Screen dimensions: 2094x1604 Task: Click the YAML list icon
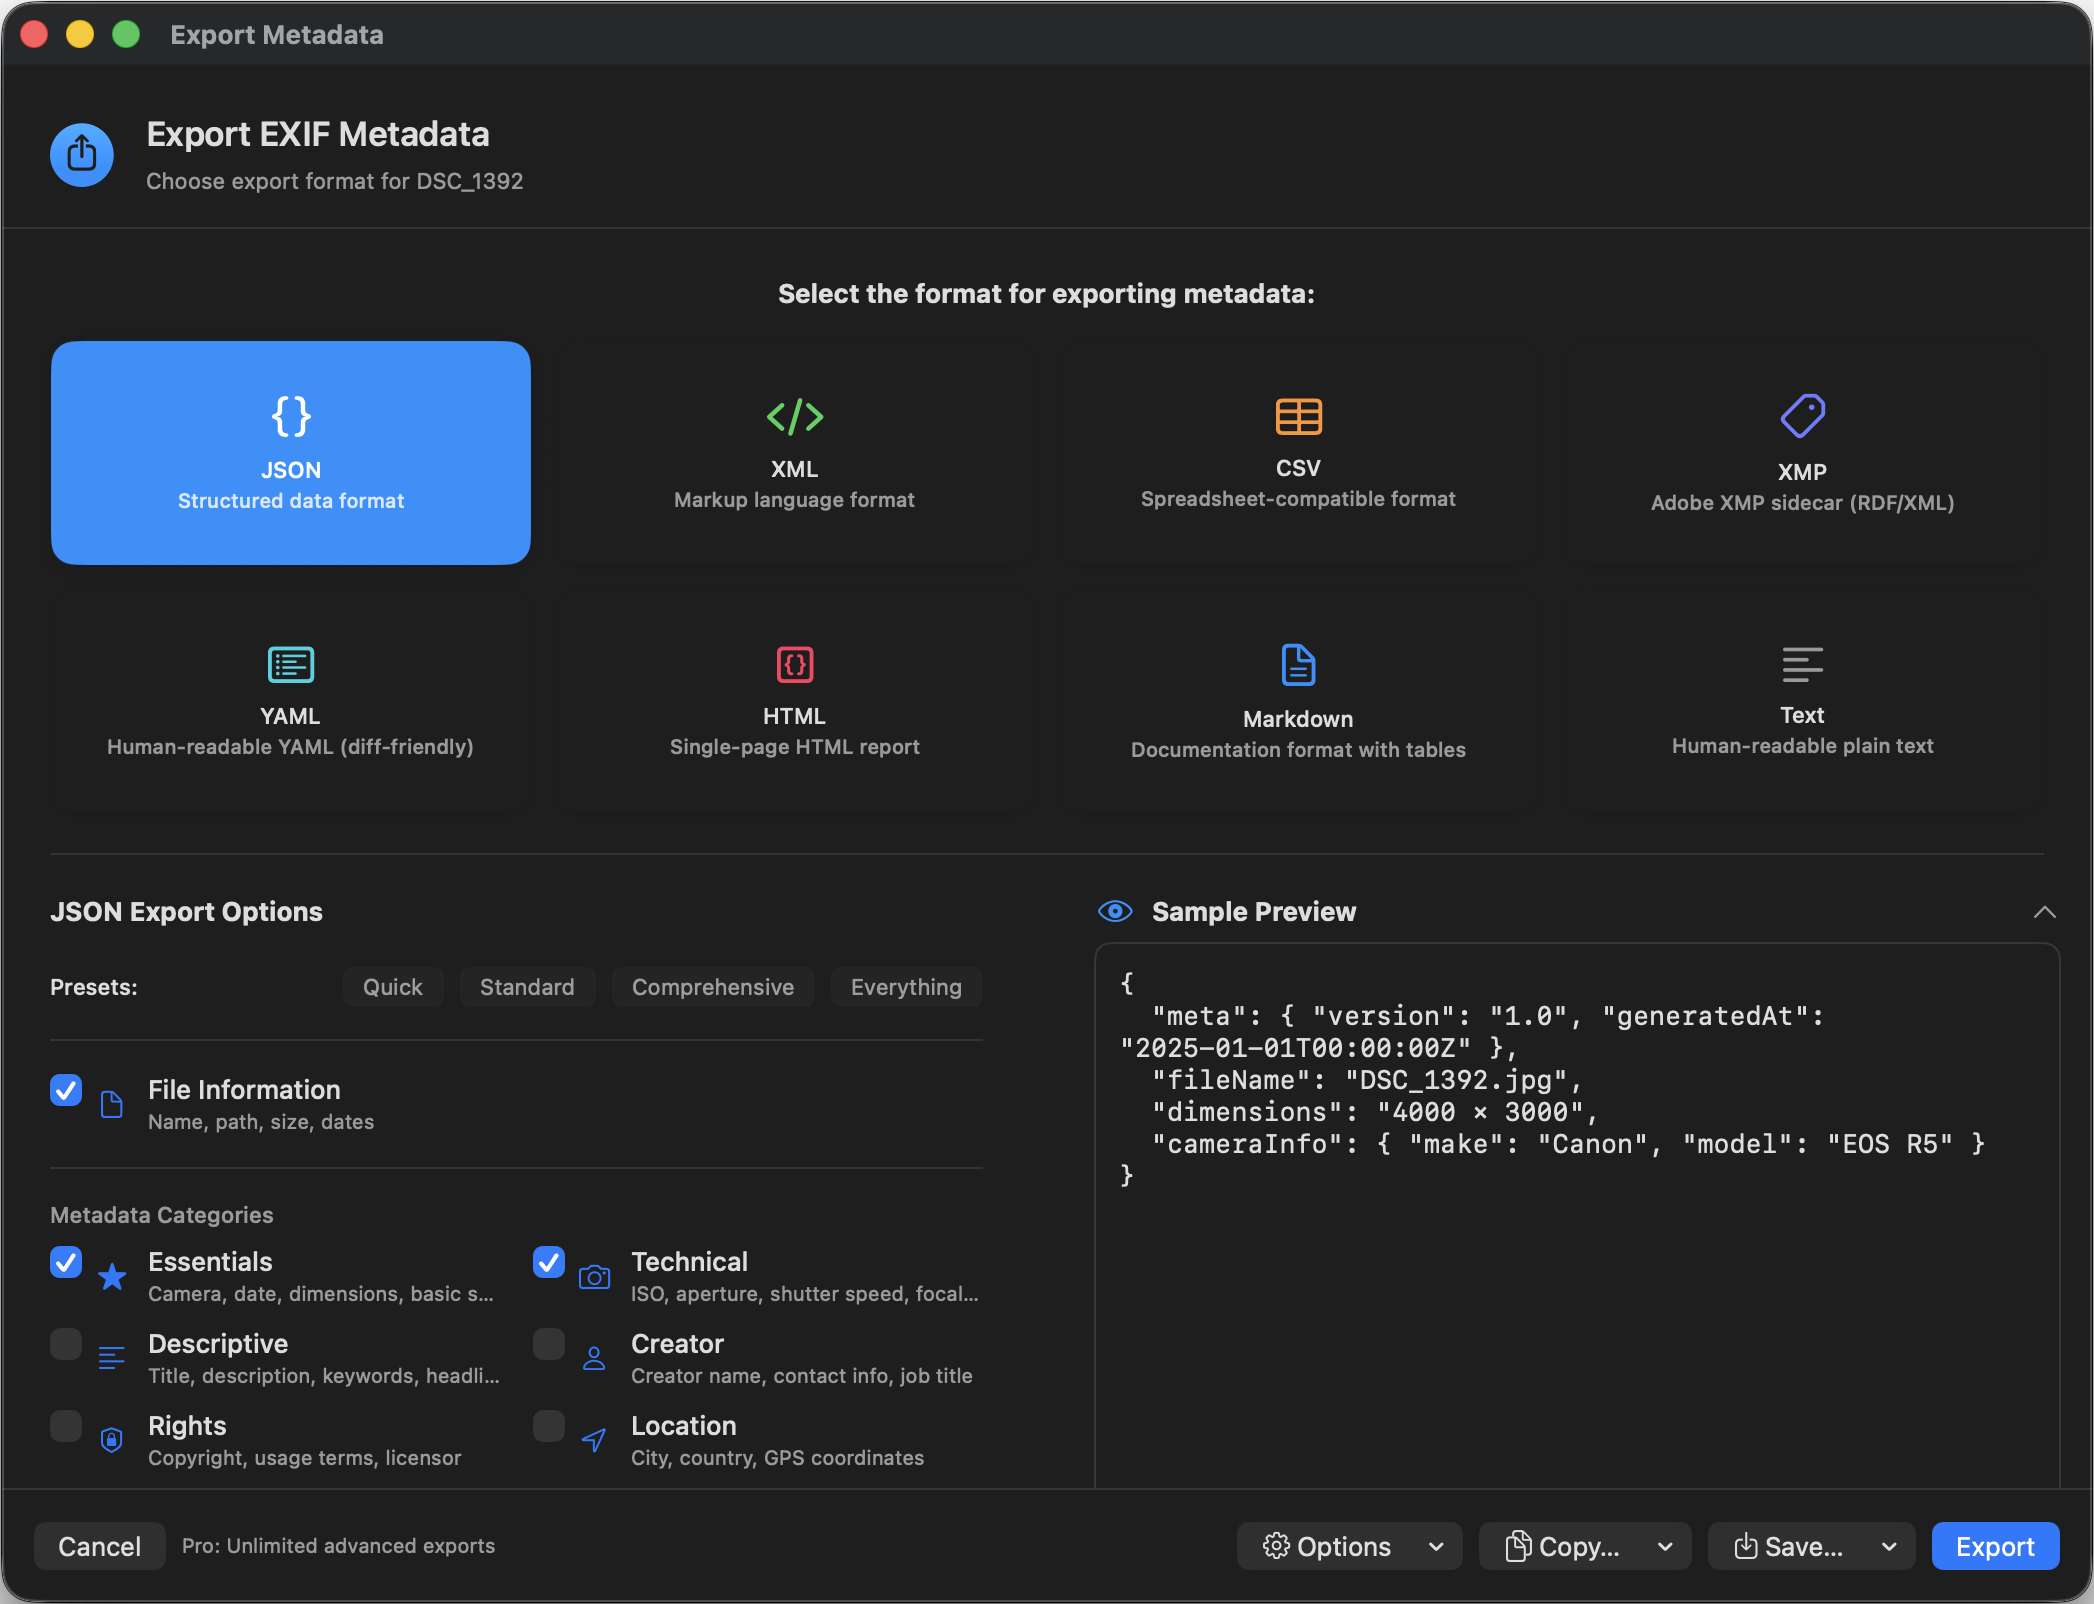(291, 664)
